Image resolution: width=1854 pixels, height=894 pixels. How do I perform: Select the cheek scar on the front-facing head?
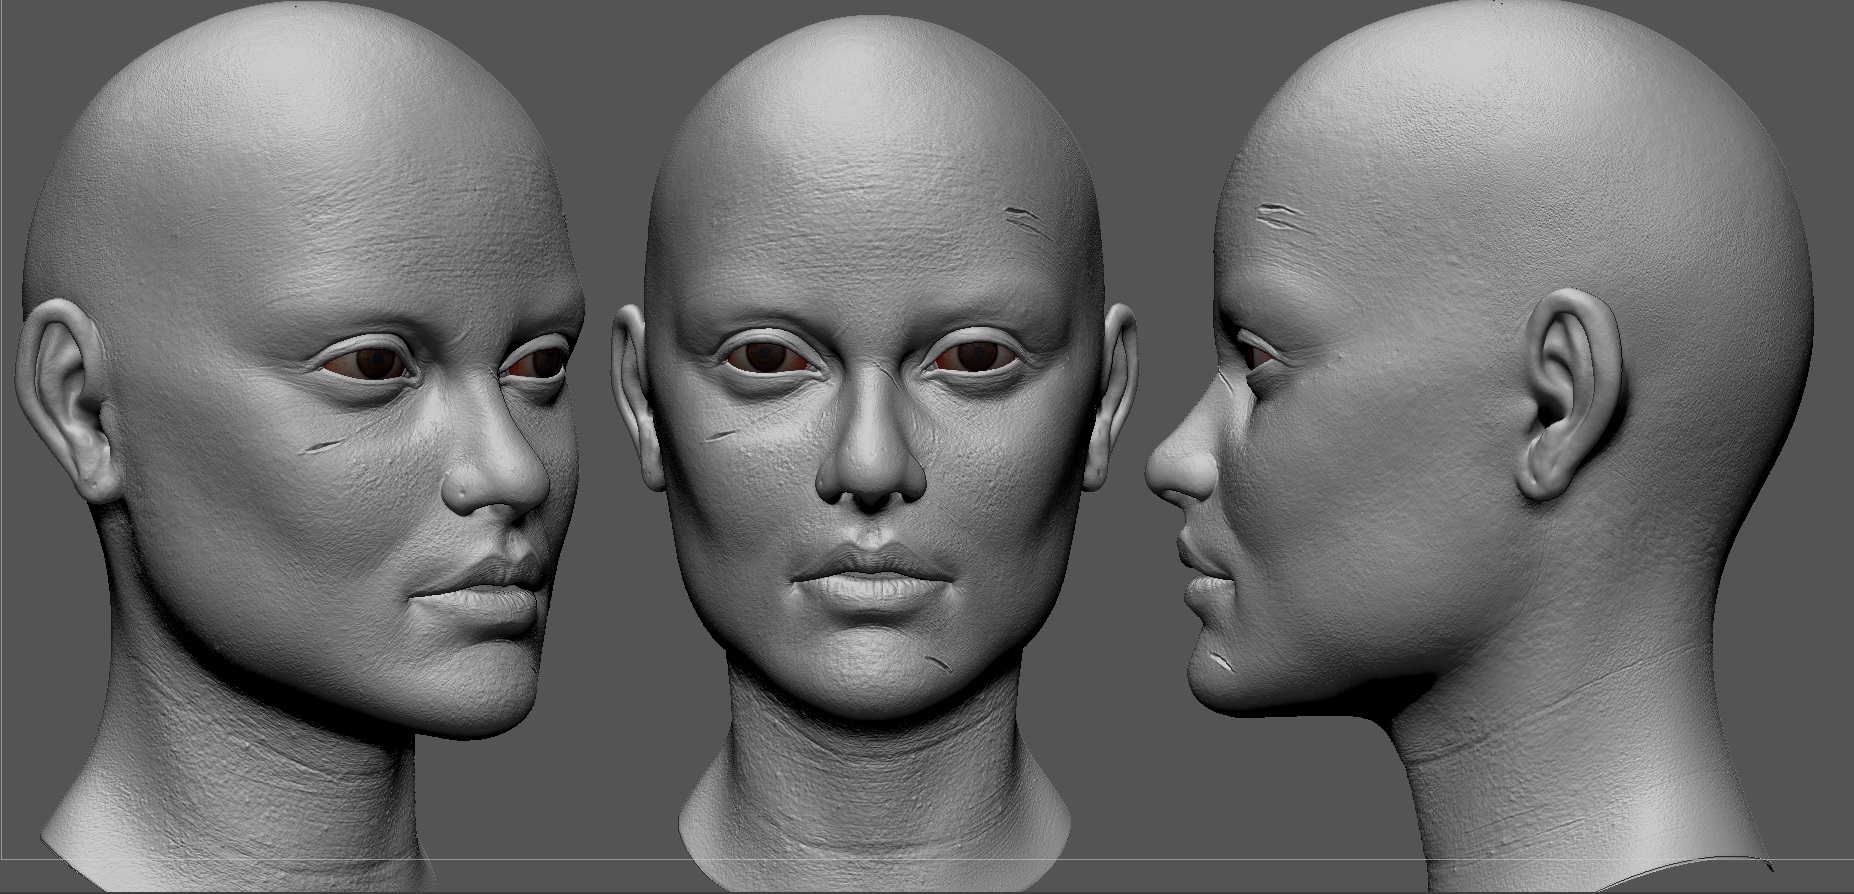coord(726,432)
